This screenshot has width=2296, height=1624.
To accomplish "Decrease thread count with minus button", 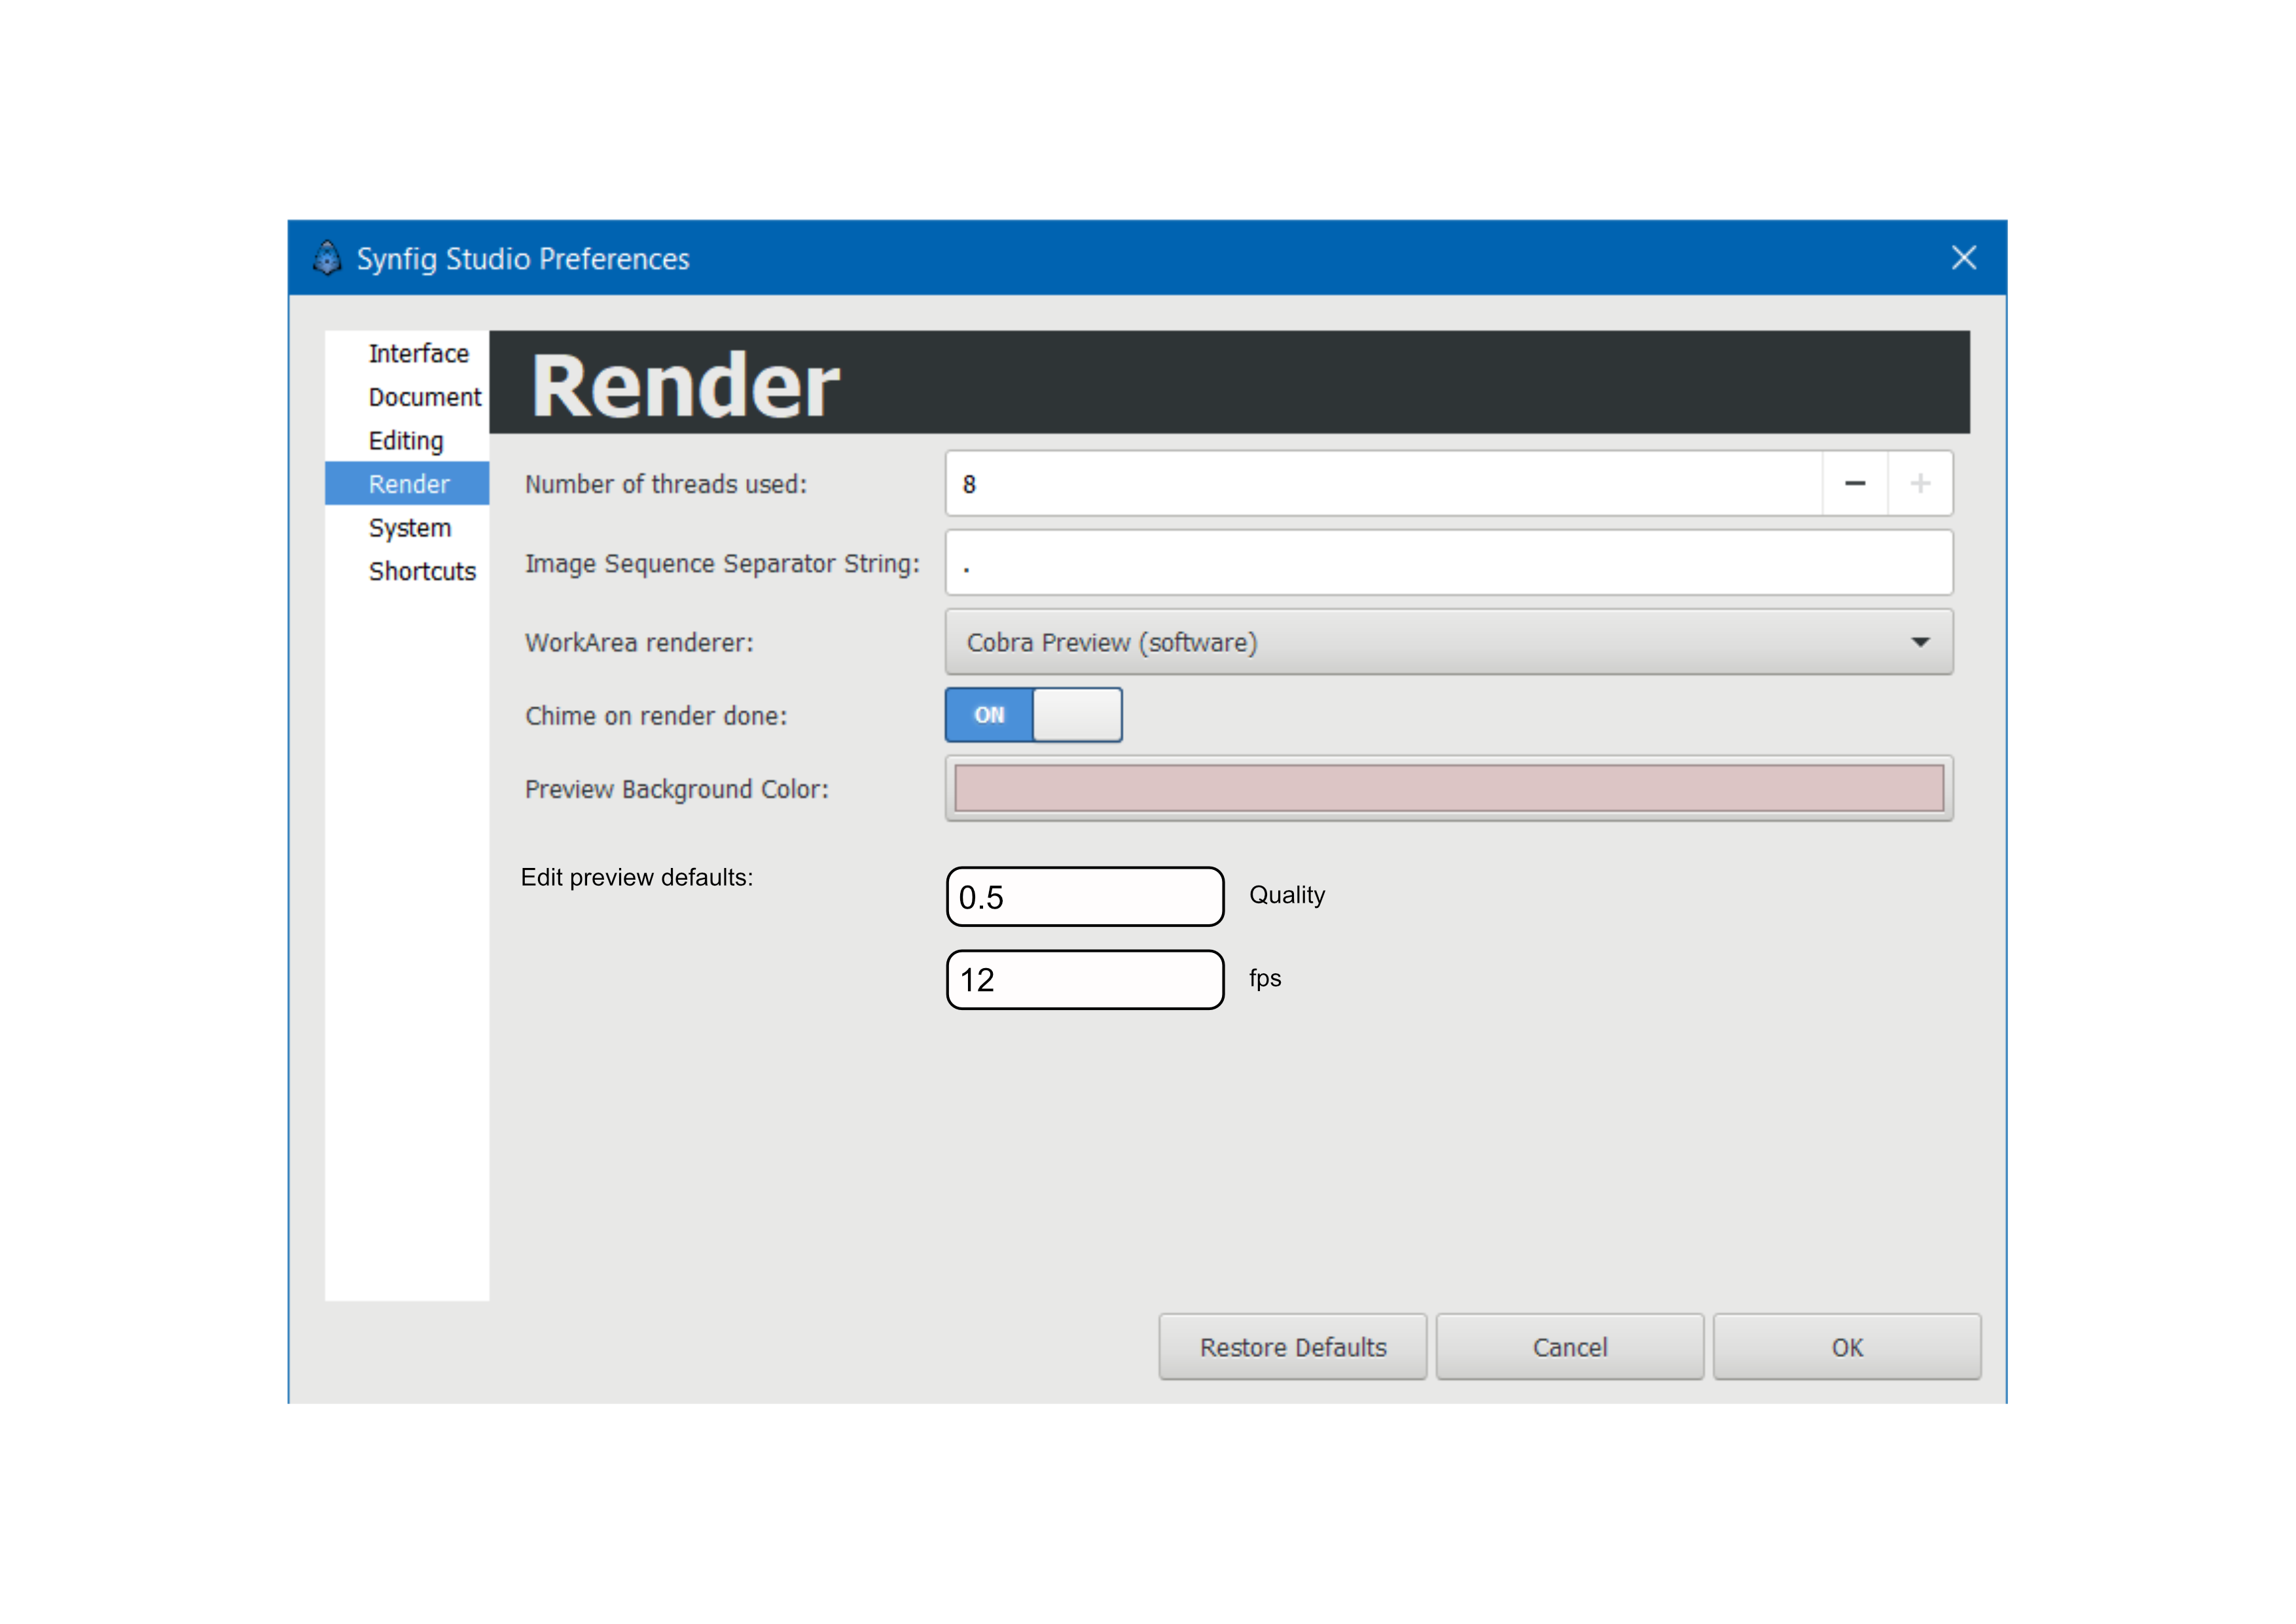I will 1854,484.
